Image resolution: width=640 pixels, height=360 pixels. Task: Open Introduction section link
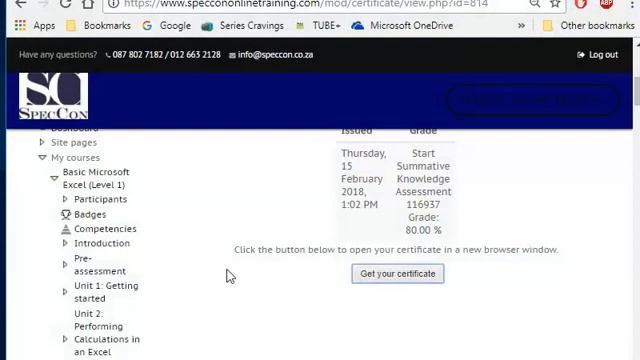coord(102,243)
